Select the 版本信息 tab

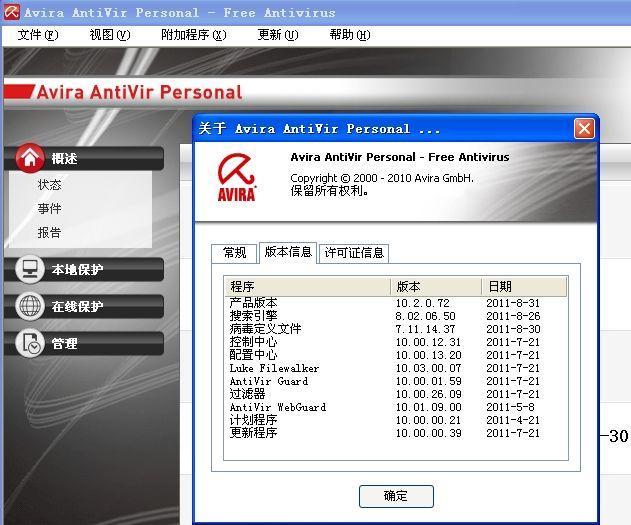288,252
